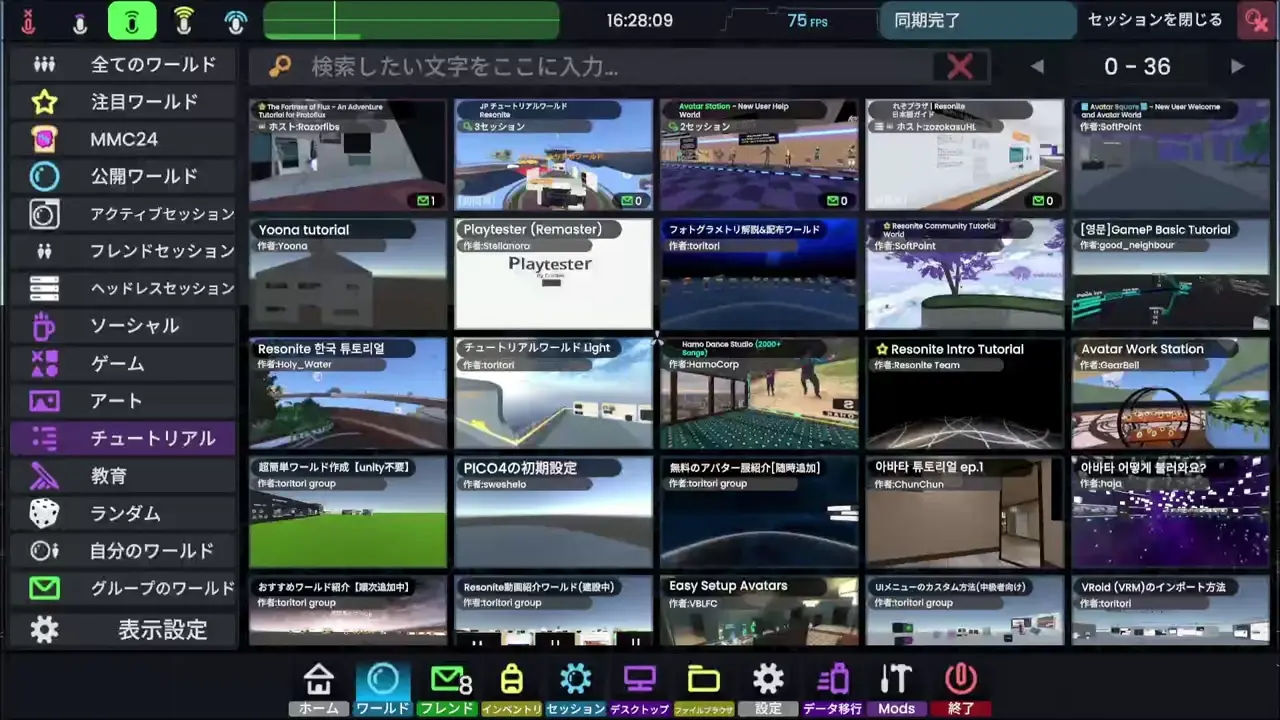This screenshot has width=1280, height=720.
Task: Click the セッションを閉じる button
Action: click(x=1154, y=20)
